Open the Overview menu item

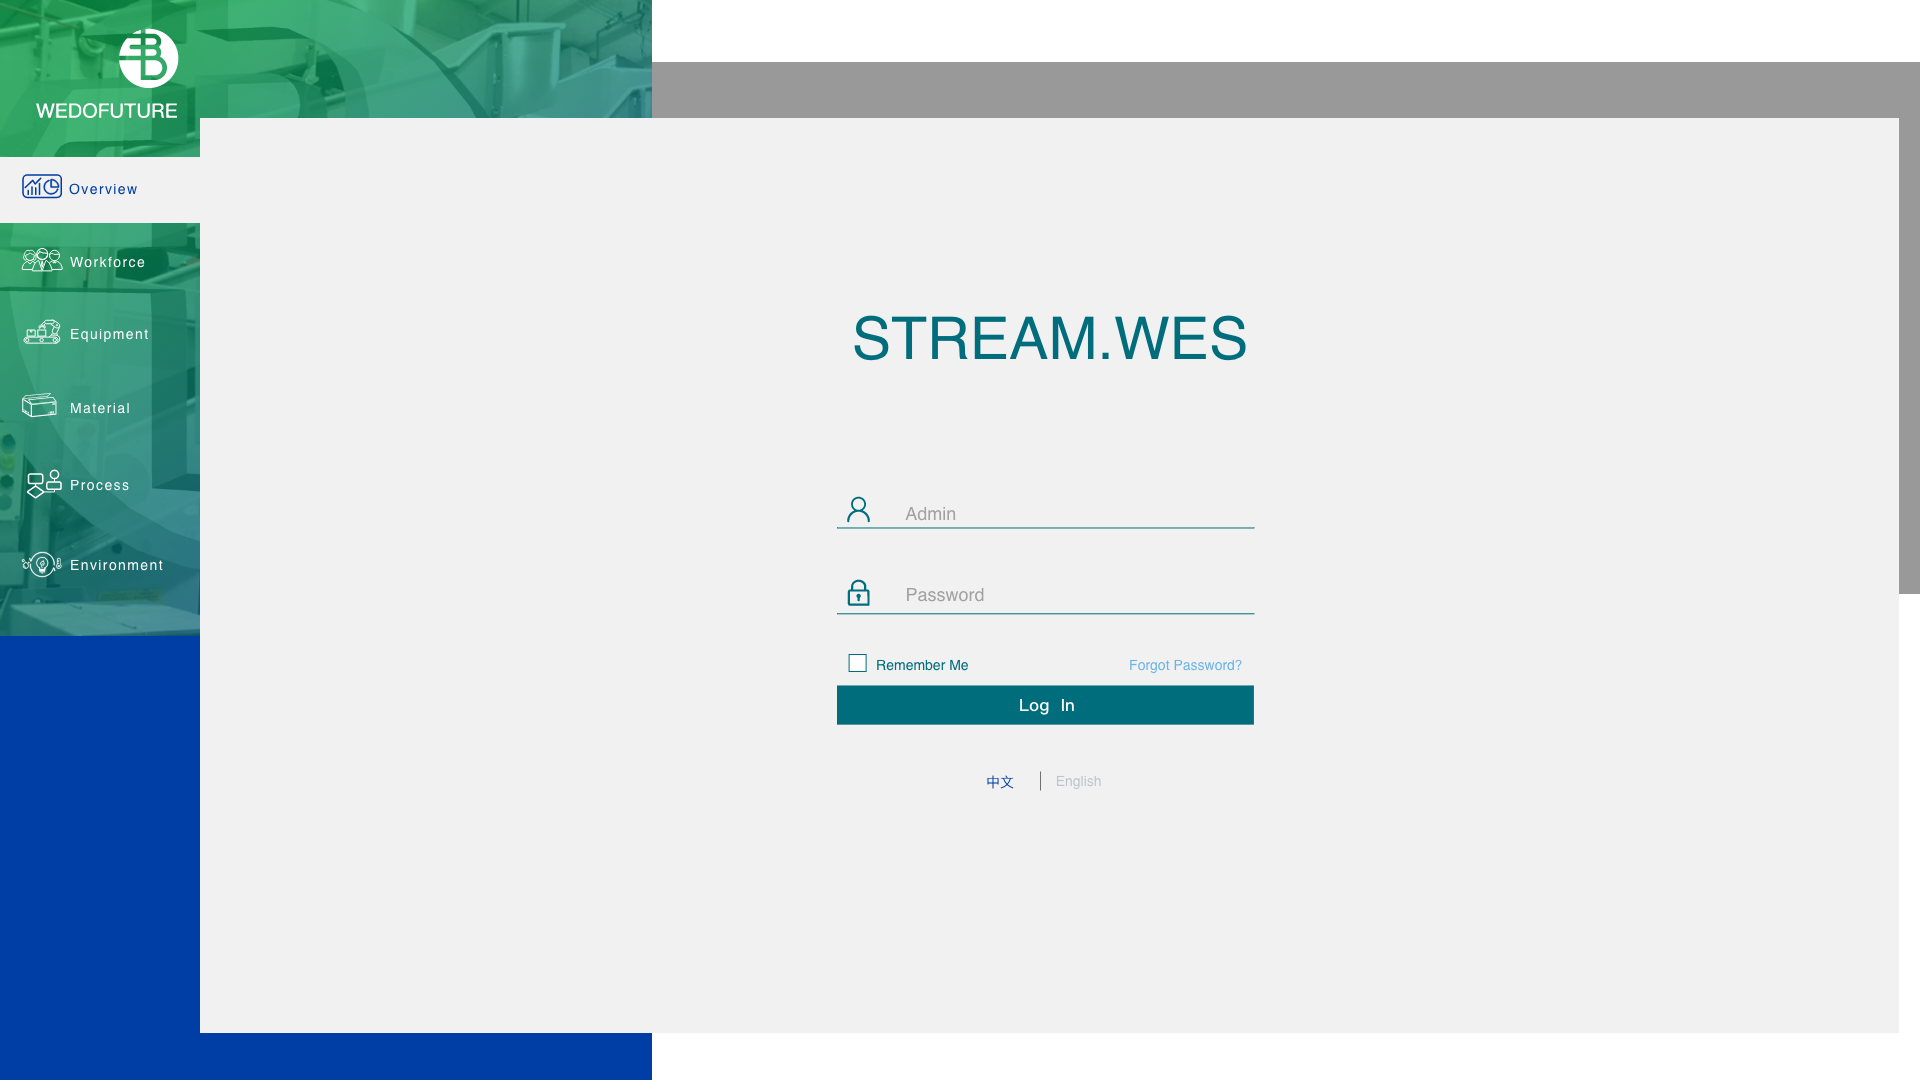click(x=103, y=189)
